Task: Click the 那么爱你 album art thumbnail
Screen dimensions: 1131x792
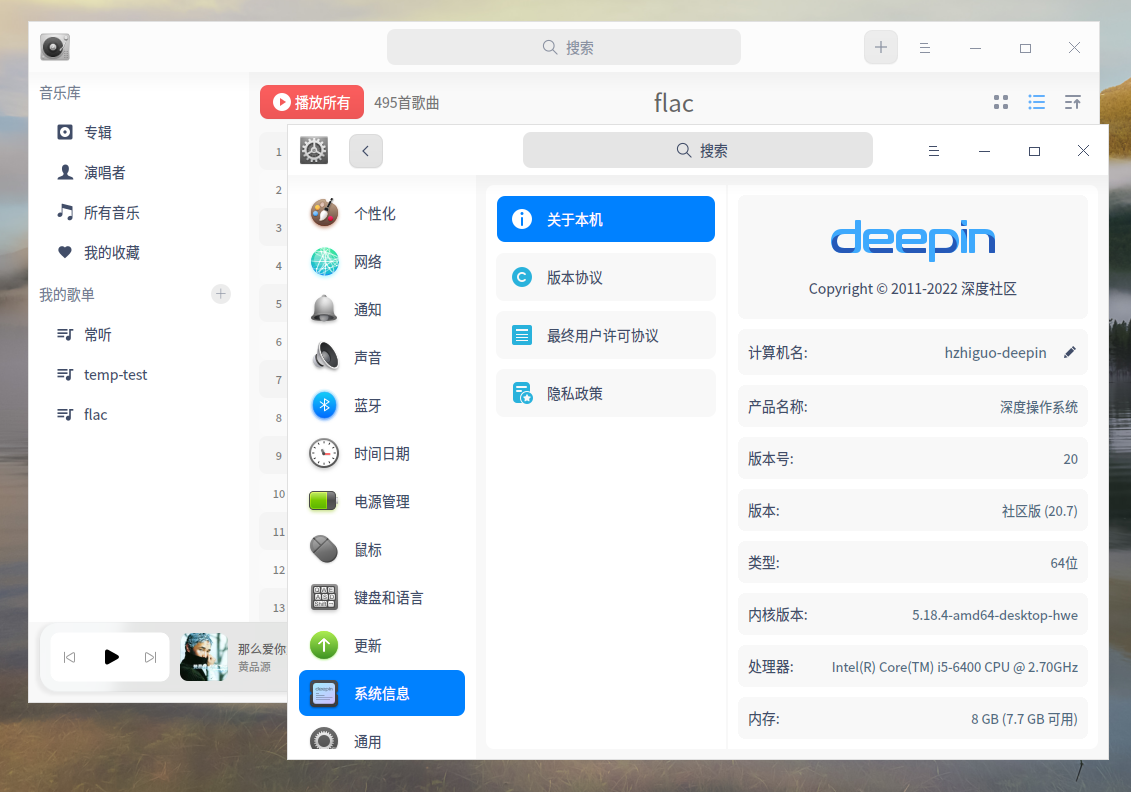Action: (204, 657)
